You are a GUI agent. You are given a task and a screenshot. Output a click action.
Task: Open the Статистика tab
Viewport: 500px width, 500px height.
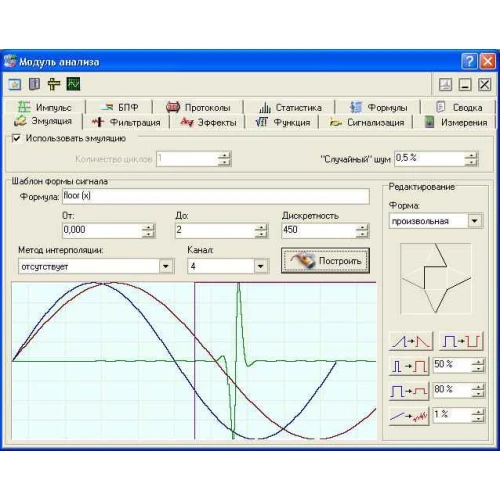[290, 107]
